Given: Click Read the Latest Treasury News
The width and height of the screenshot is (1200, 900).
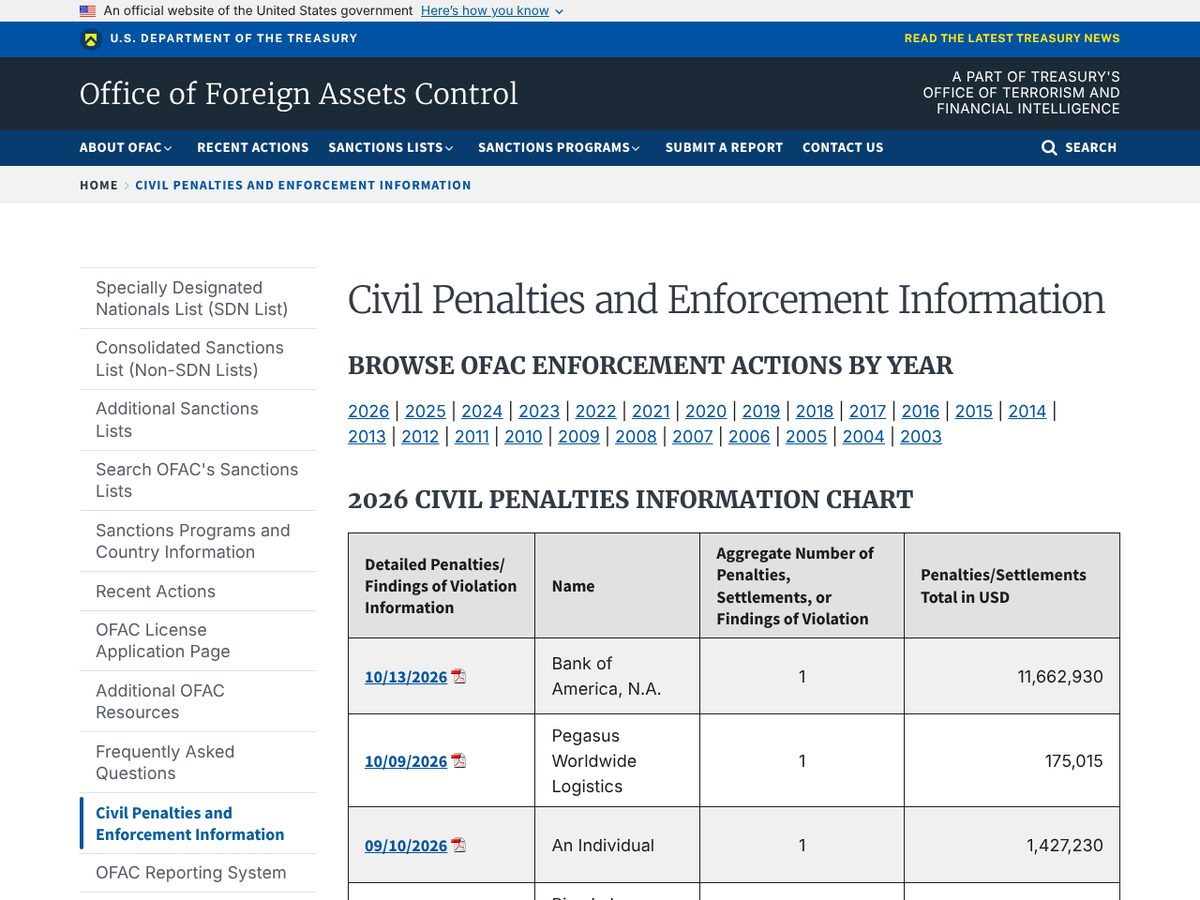Looking at the screenshot, I should [1012, 38].
